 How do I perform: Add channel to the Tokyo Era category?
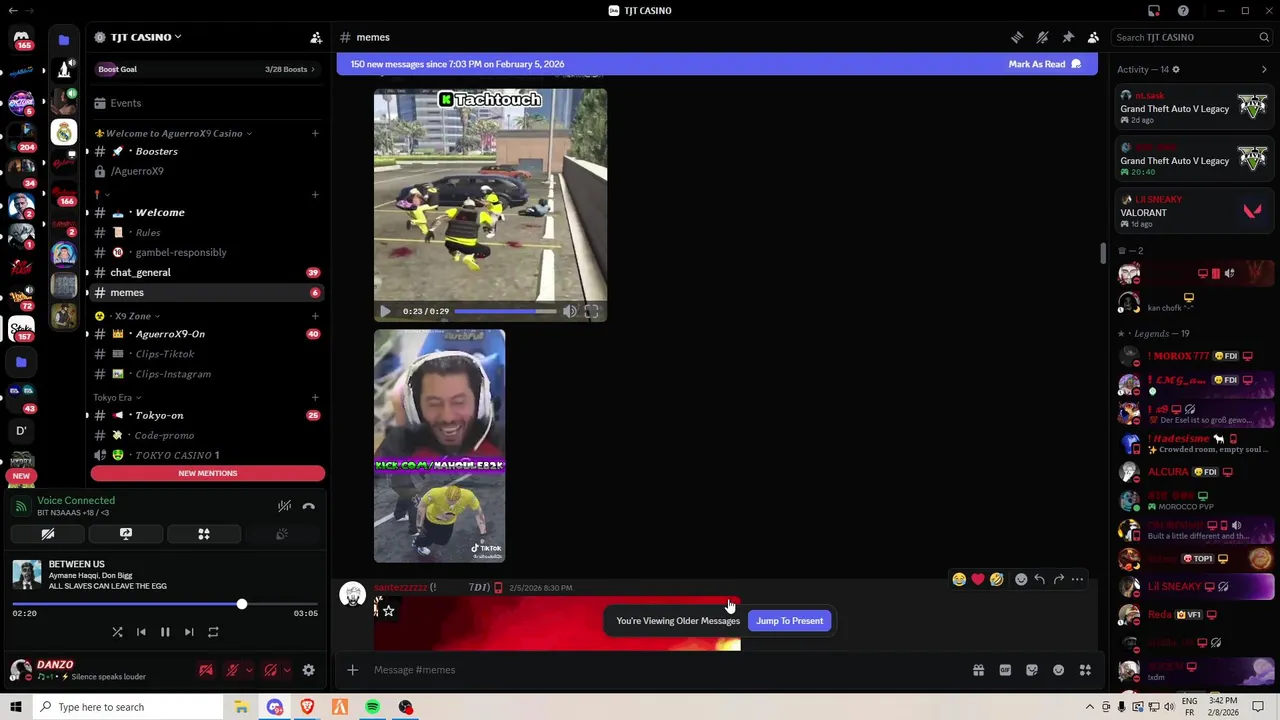(x=315, y=397)
